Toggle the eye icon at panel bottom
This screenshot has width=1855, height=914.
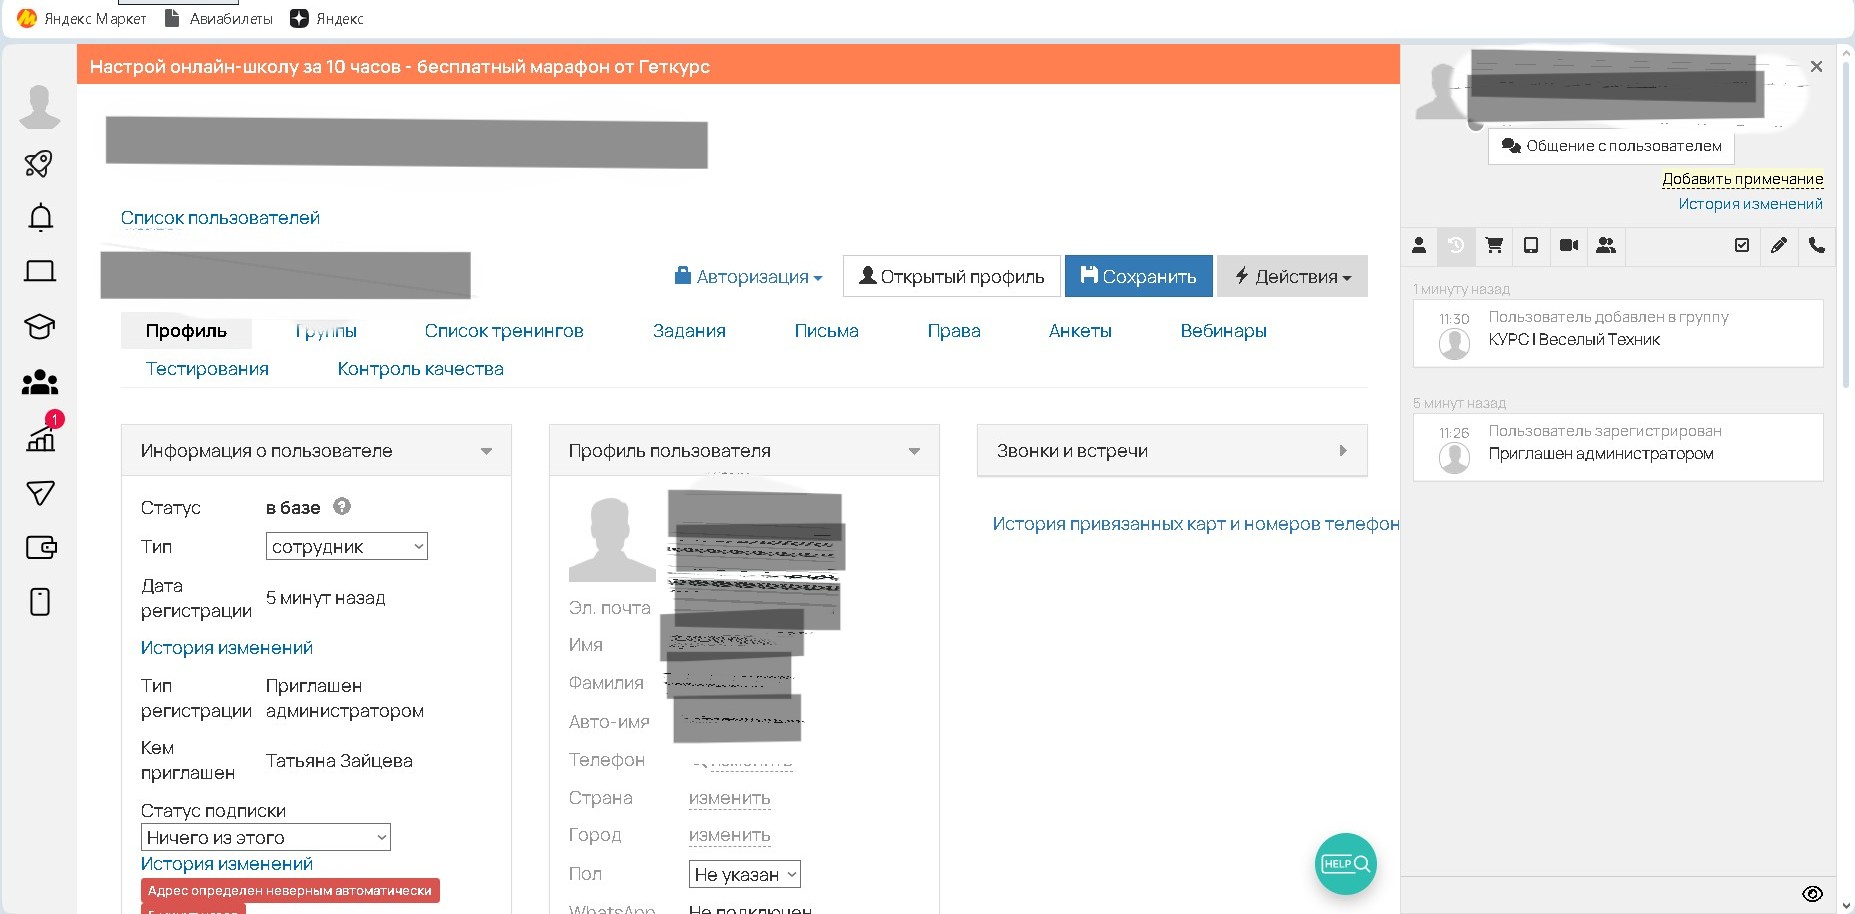[x=1812, y=894]
